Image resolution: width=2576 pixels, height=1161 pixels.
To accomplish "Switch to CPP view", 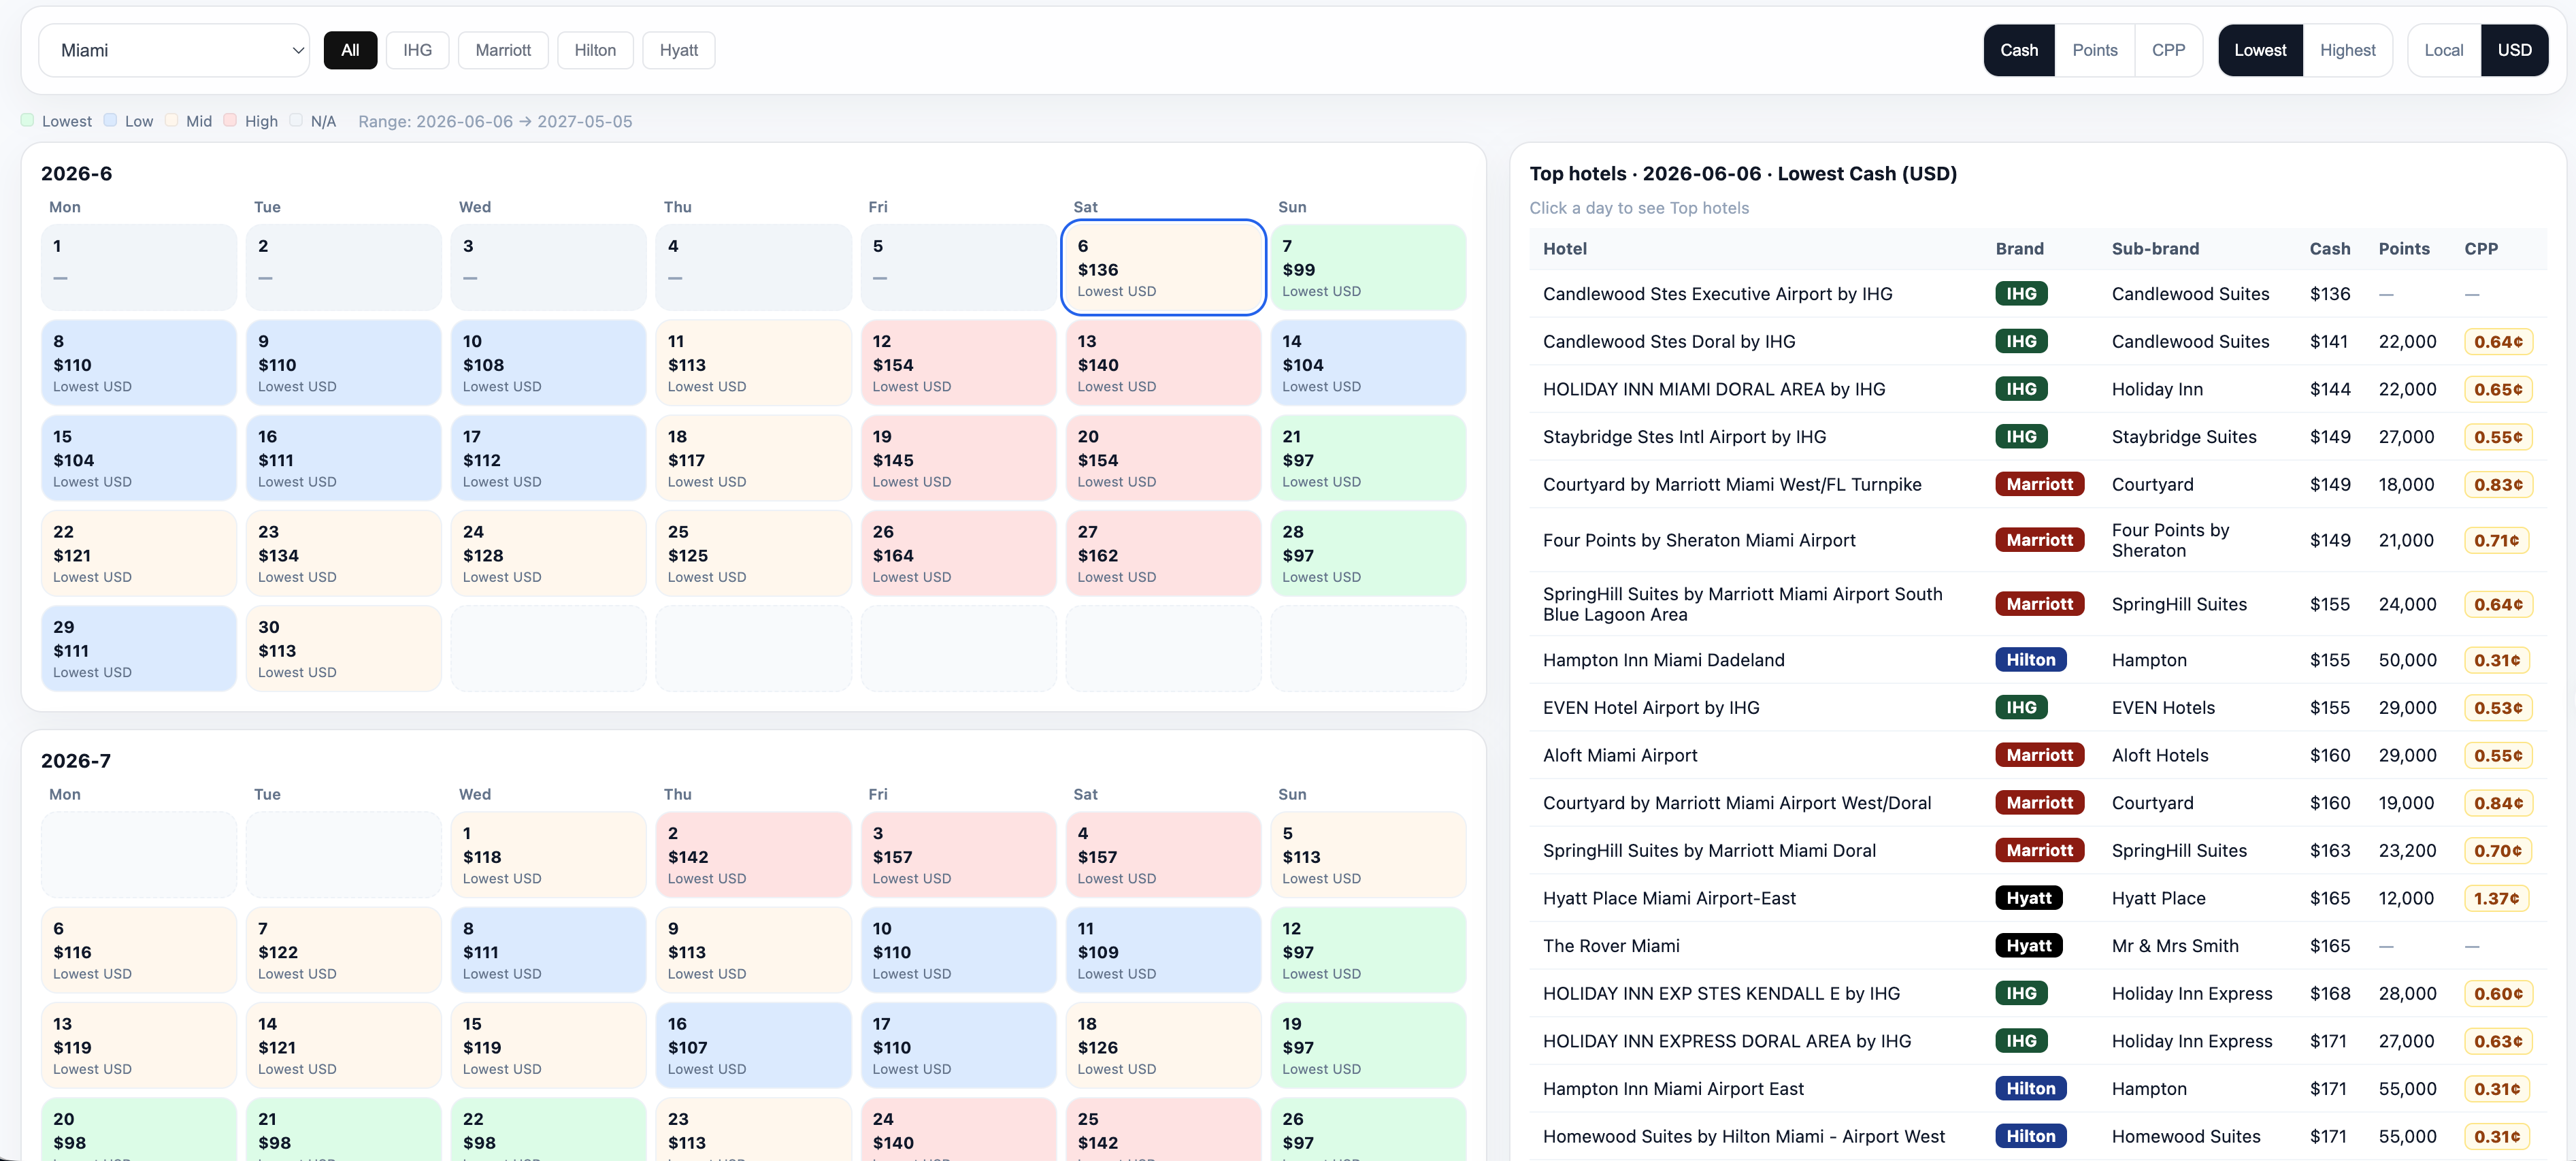I will coord(2168,50).
